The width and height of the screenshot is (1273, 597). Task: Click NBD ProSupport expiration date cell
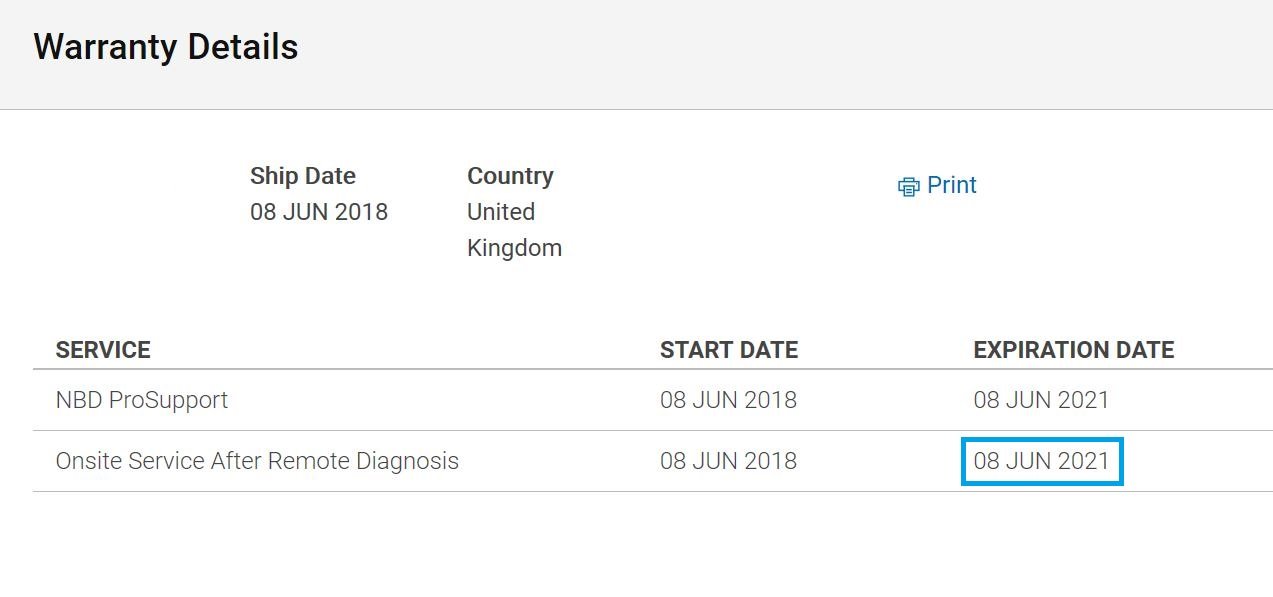pyautogui.click(x=1042, y=400)
